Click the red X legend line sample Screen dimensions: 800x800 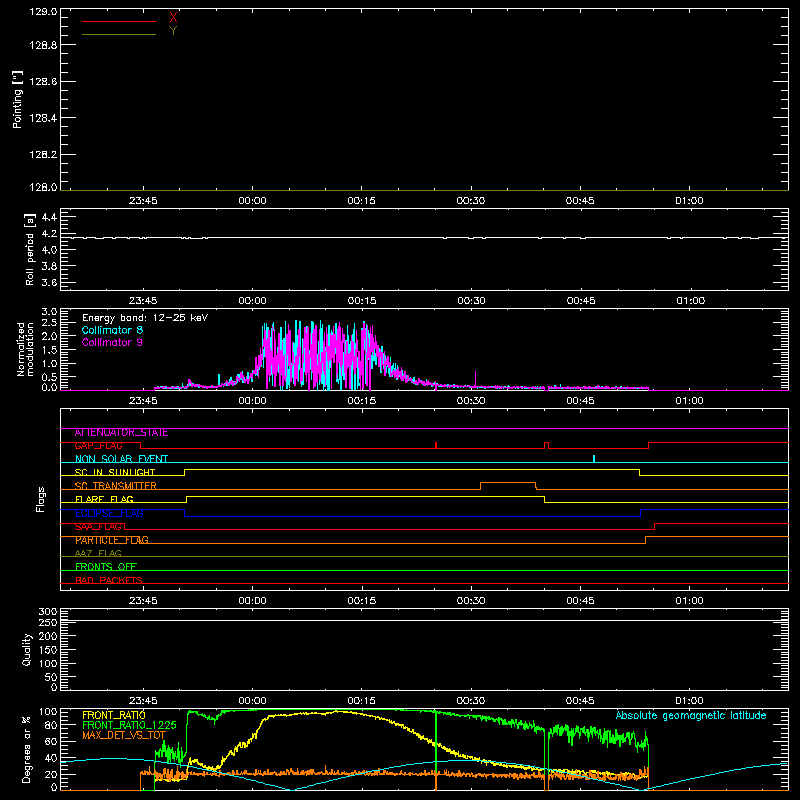point(119,21)
